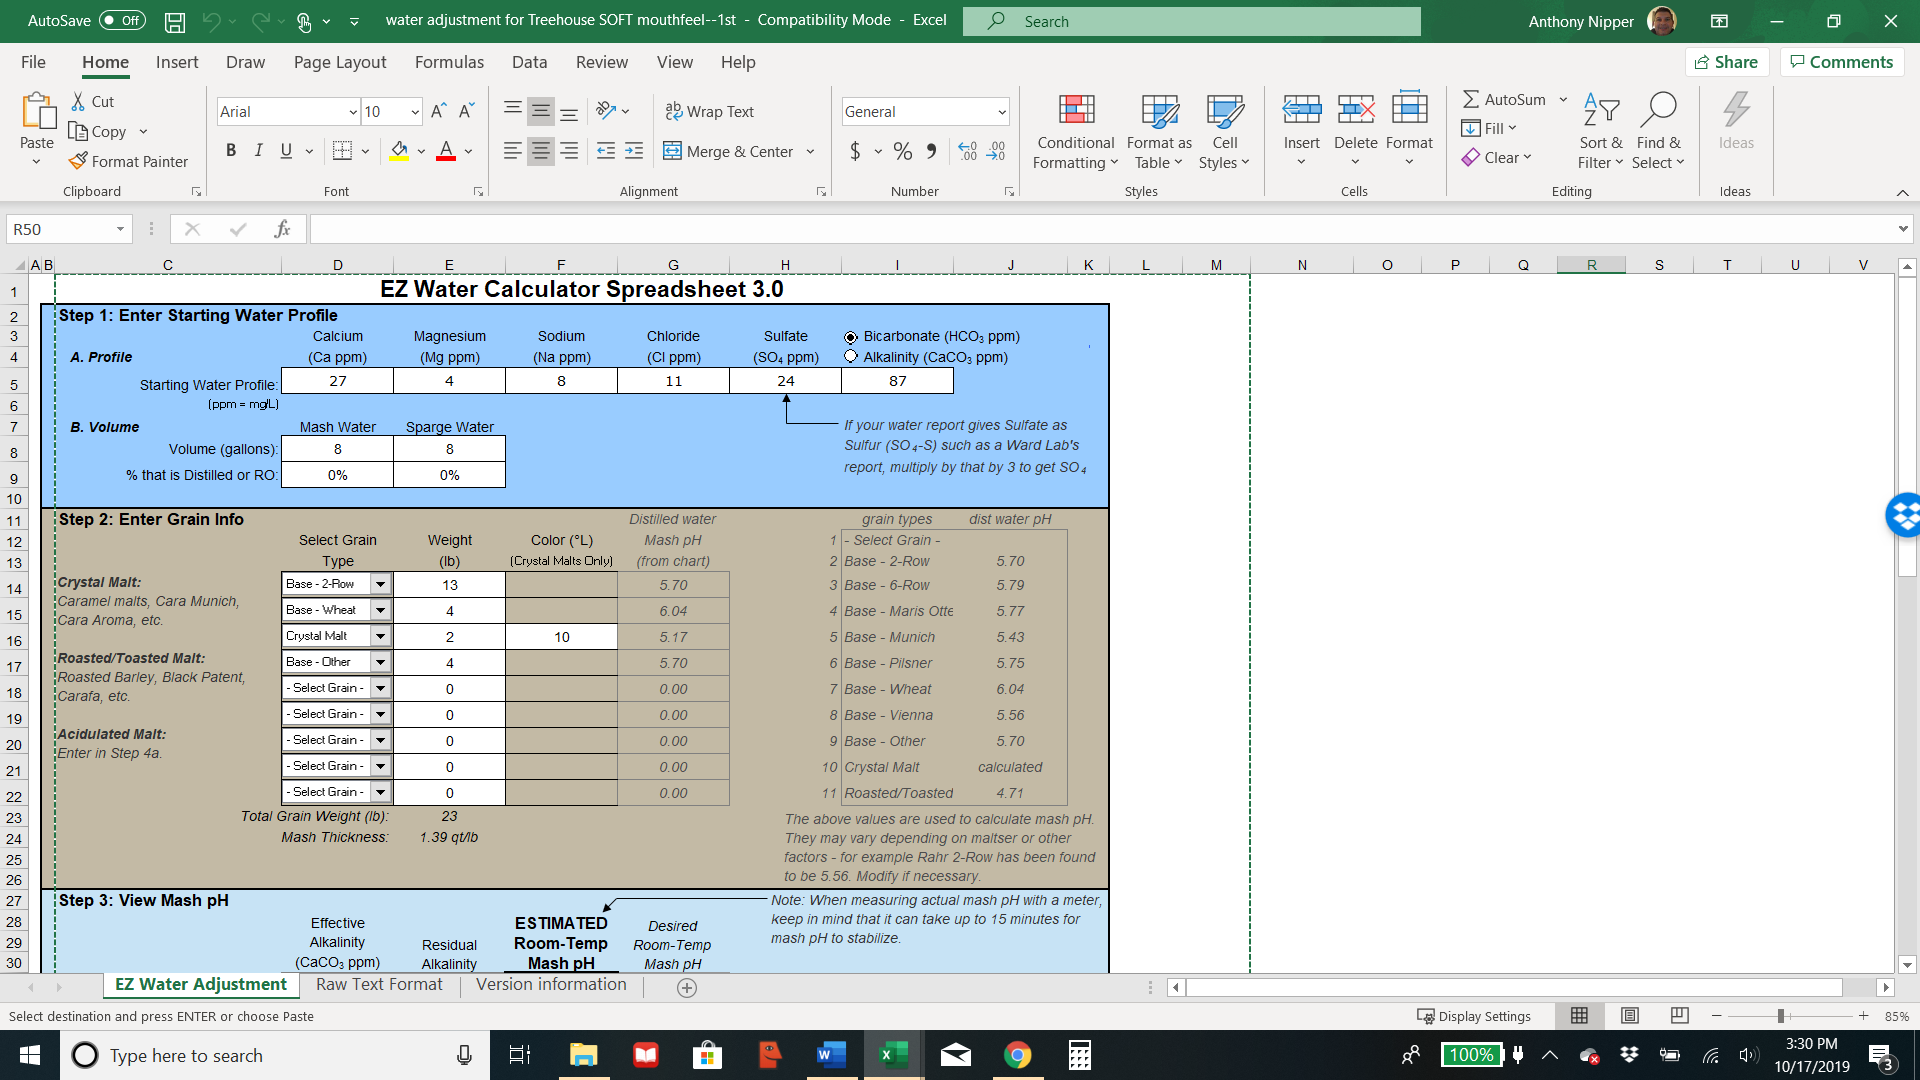Click Increase Decimal icon
This screenshot has height=1080, width=1920.
pyautogui.click(x=968, y=151)
